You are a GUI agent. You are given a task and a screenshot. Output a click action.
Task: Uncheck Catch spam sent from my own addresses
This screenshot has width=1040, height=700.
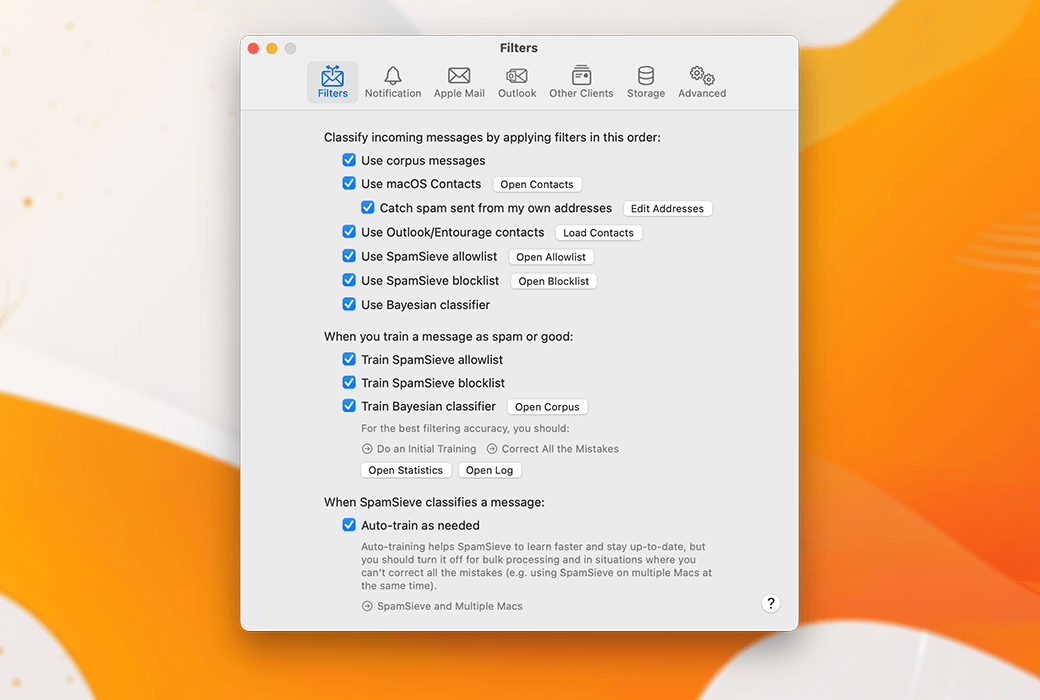coord(367,208)
